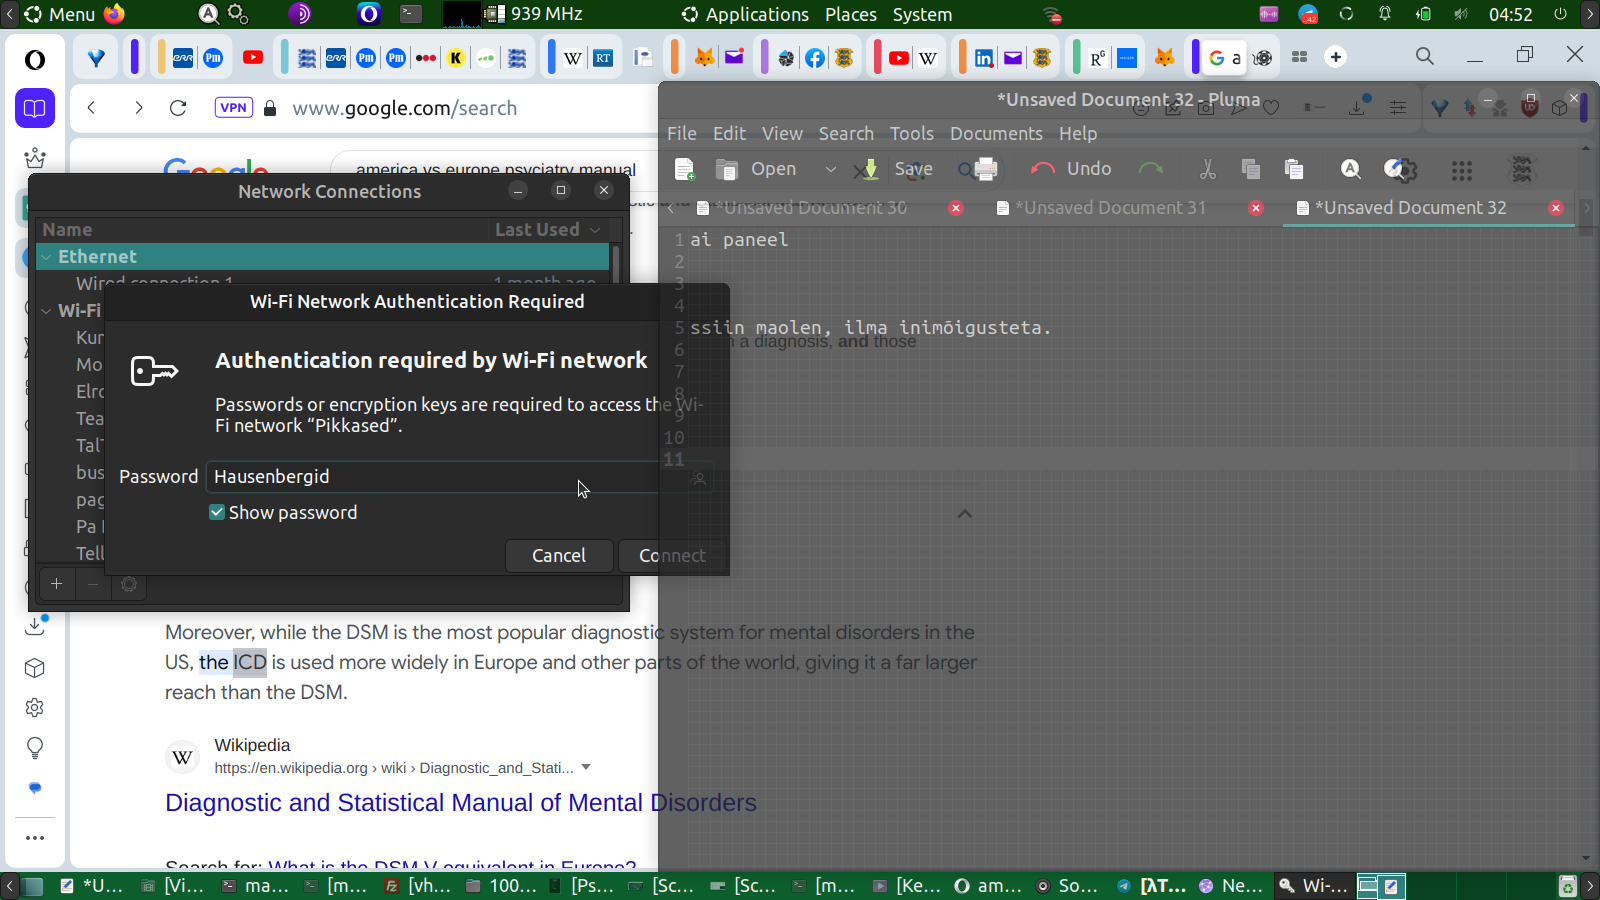Switch to the Unsaved Document 31 tab
The image size is (1600, 900).
1110,208
